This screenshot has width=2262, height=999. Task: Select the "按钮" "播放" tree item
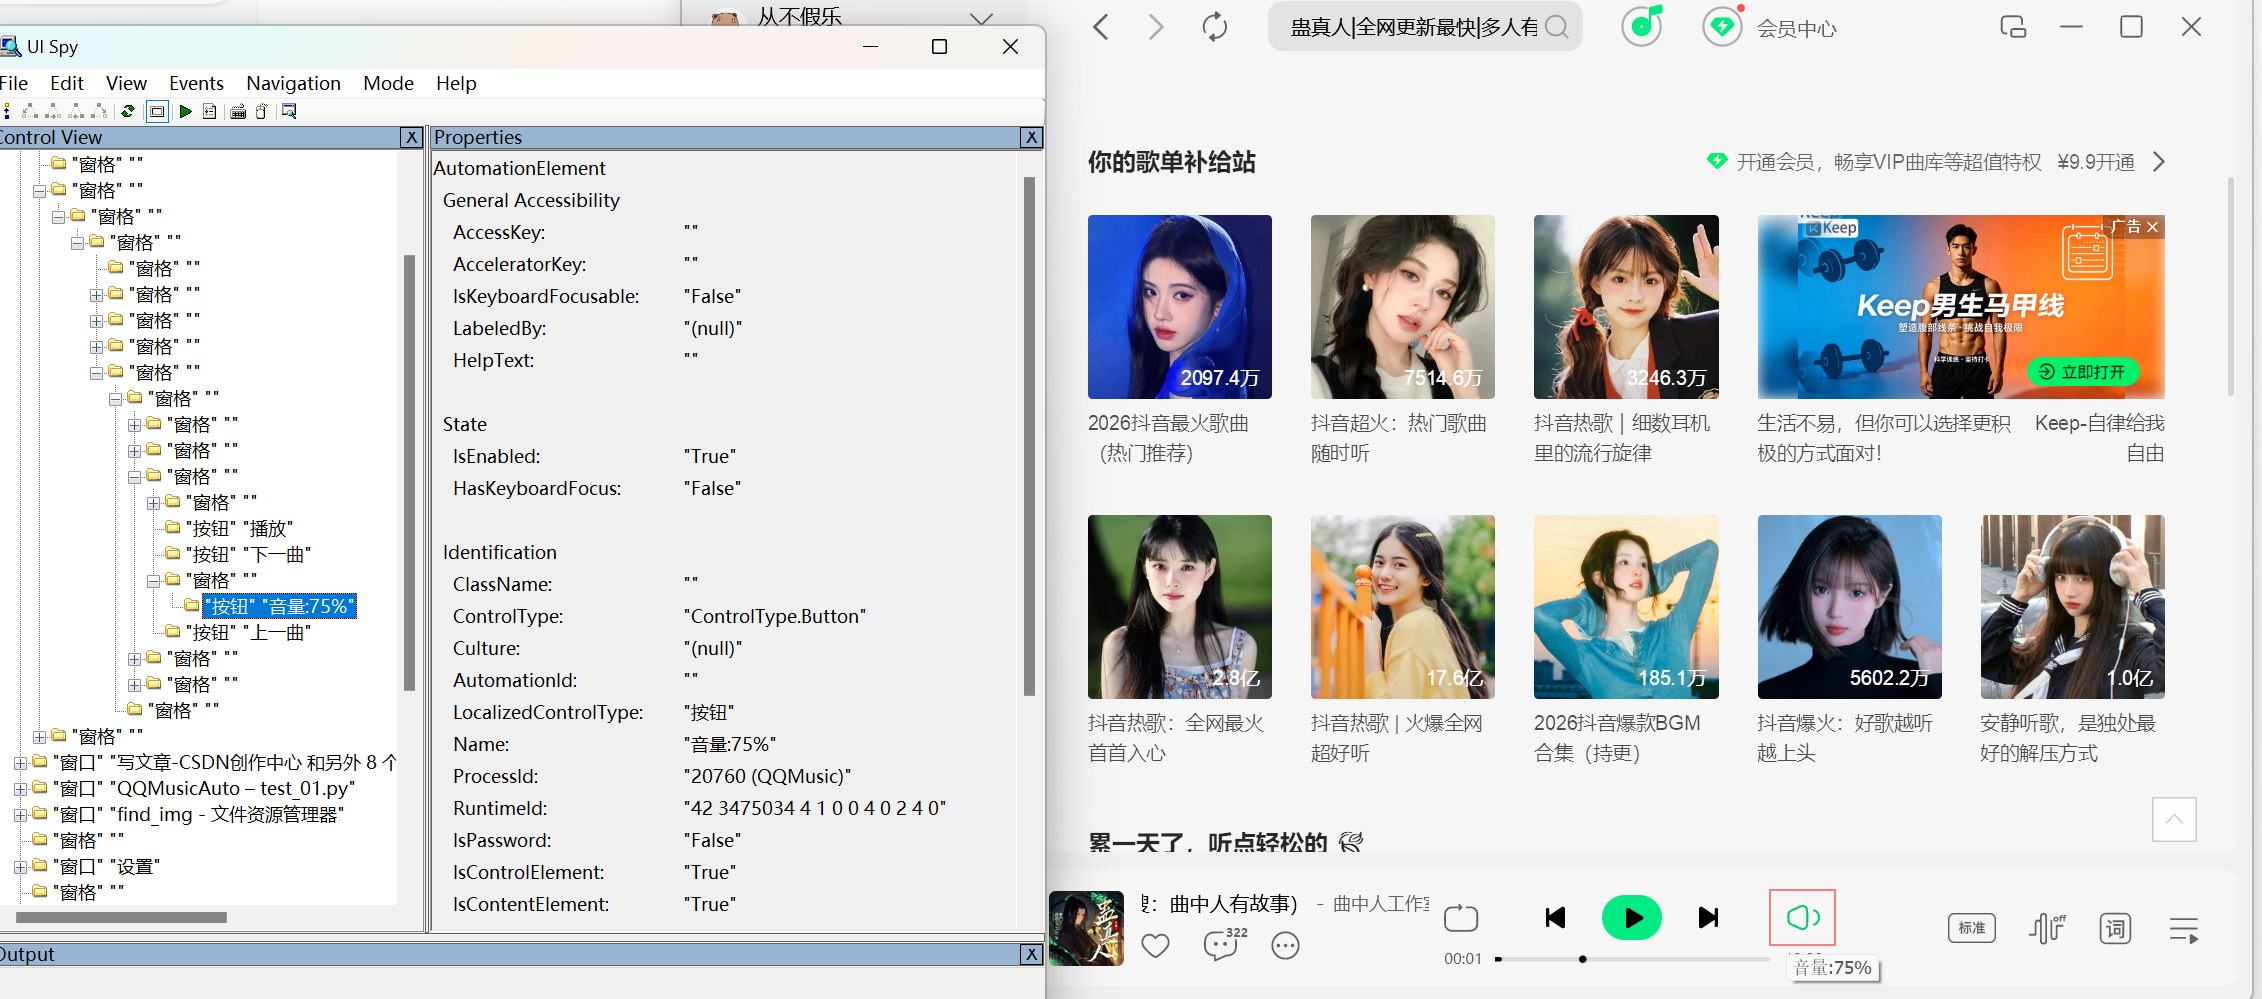[x=239, y=528]
